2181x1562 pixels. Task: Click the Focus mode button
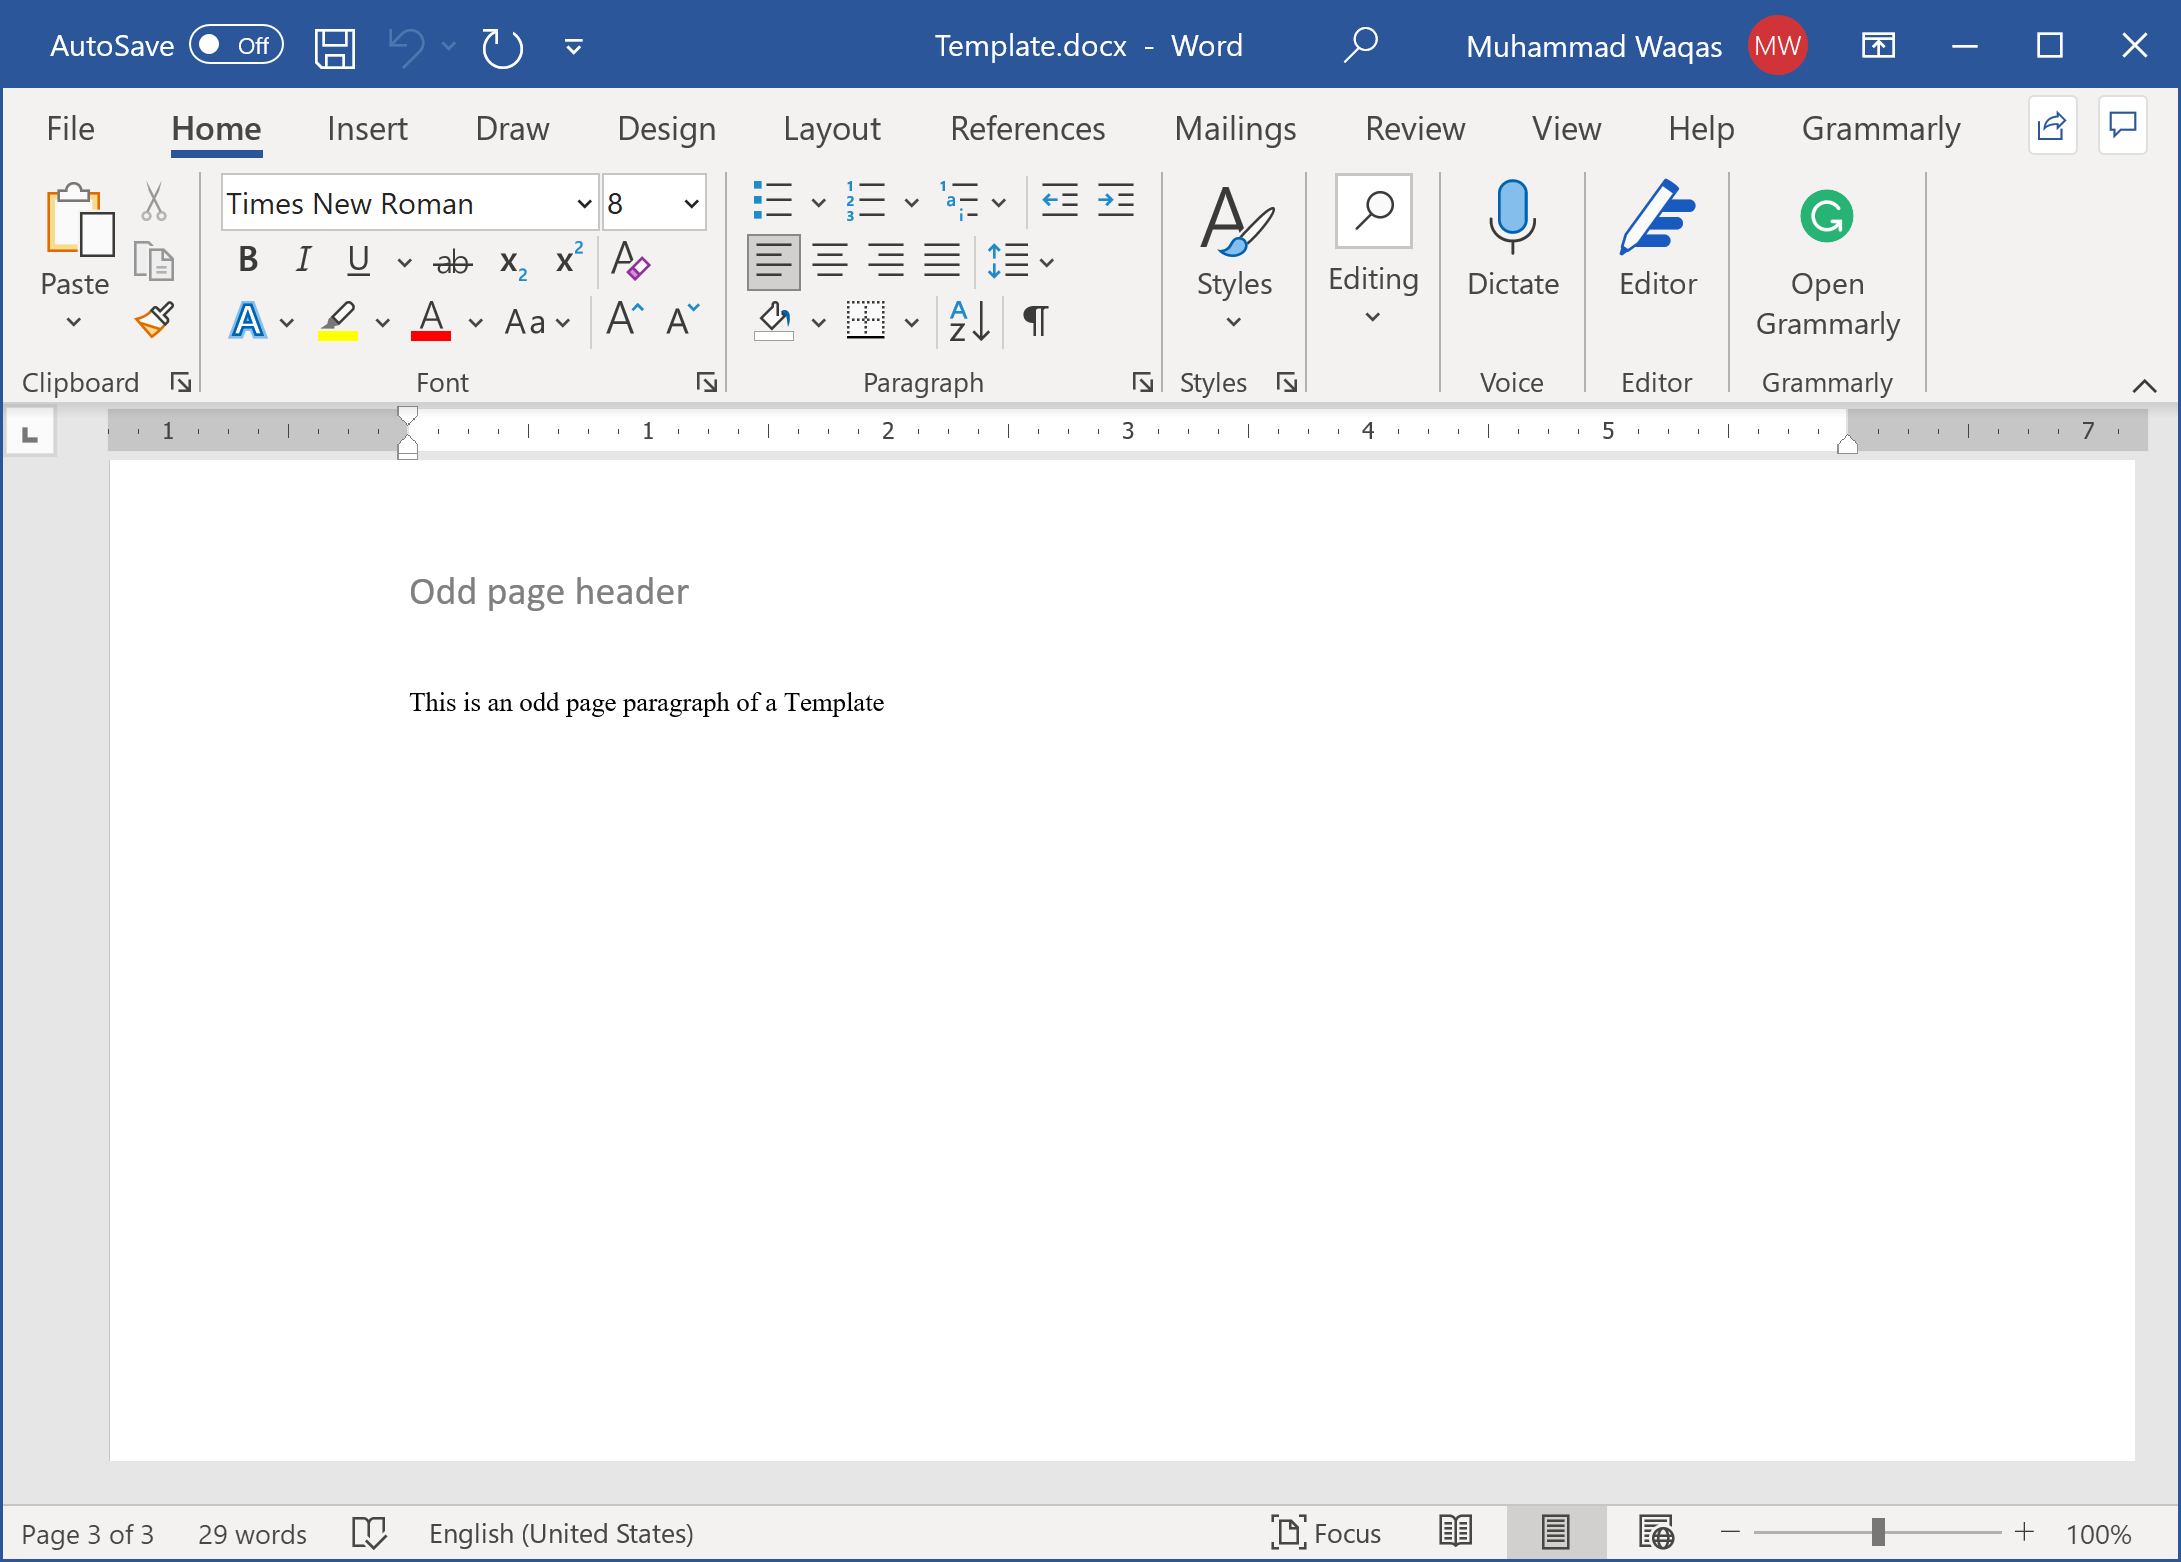click(1326, 1533)
